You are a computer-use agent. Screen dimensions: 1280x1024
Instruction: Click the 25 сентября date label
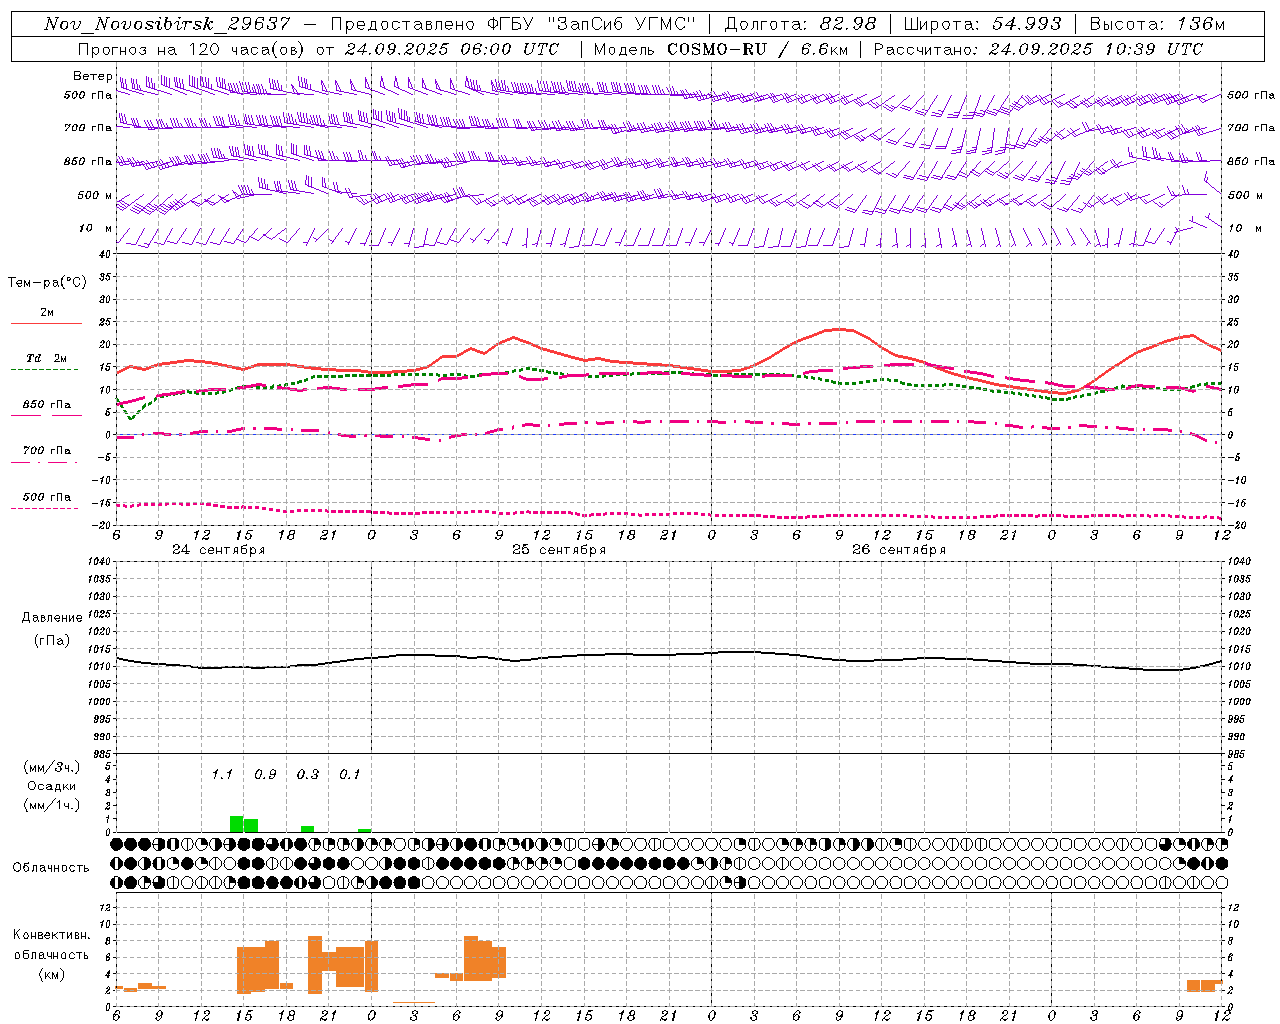(x=559, y=550)
